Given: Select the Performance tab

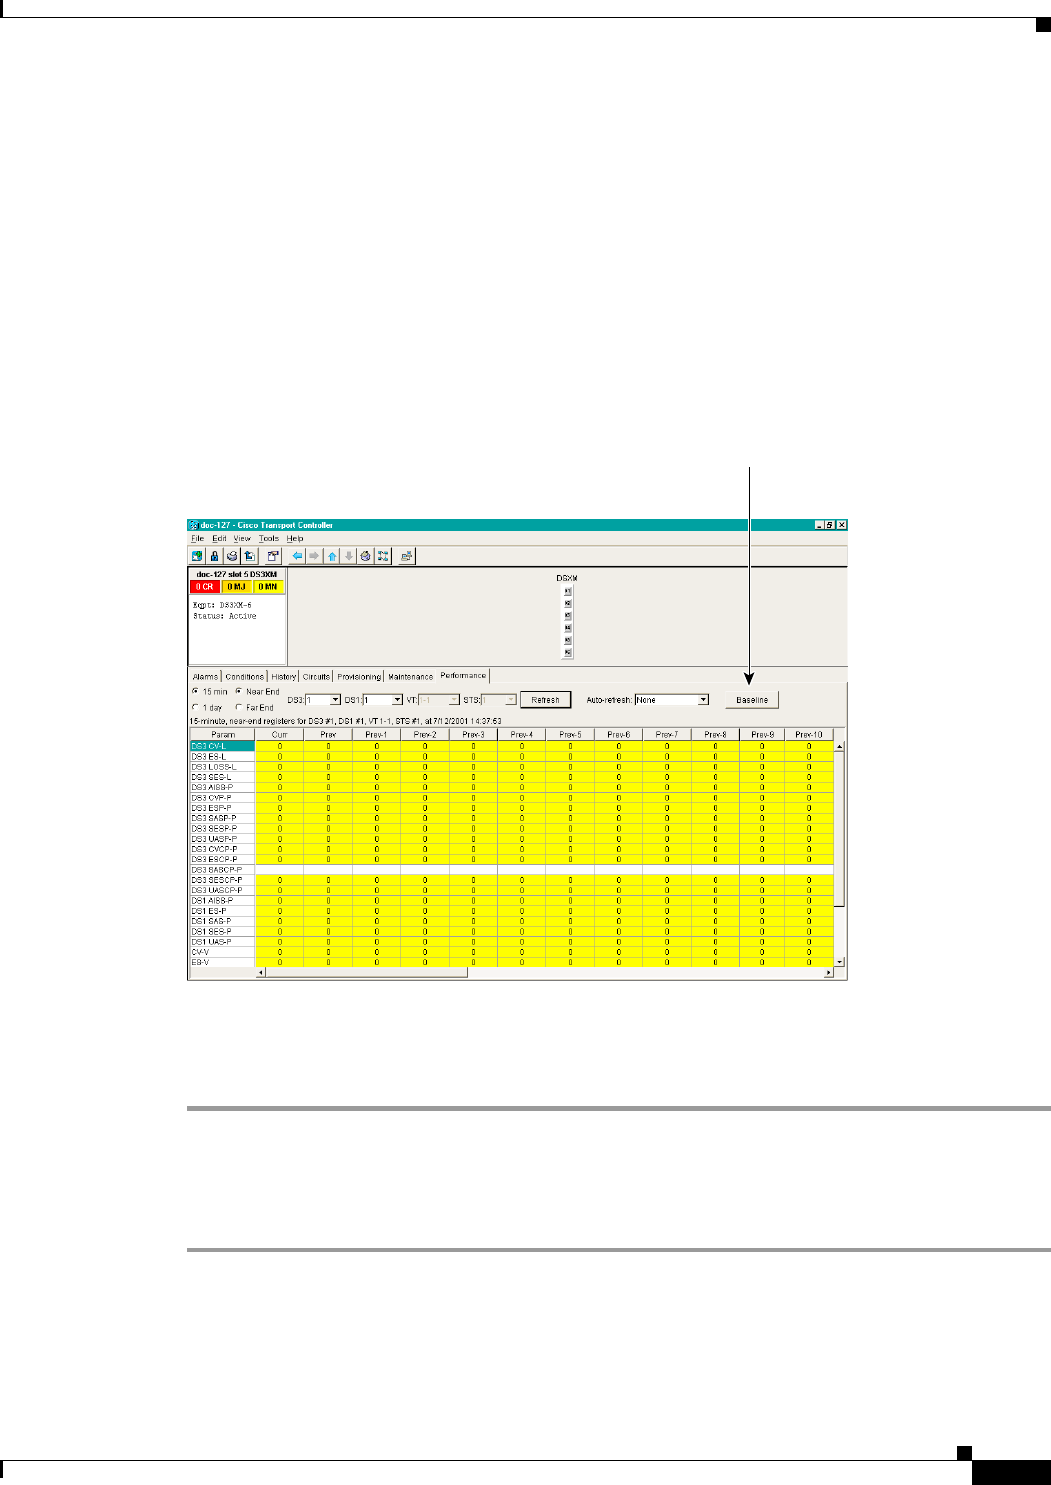Looking at the screenshot, I should tap(463, 675).
